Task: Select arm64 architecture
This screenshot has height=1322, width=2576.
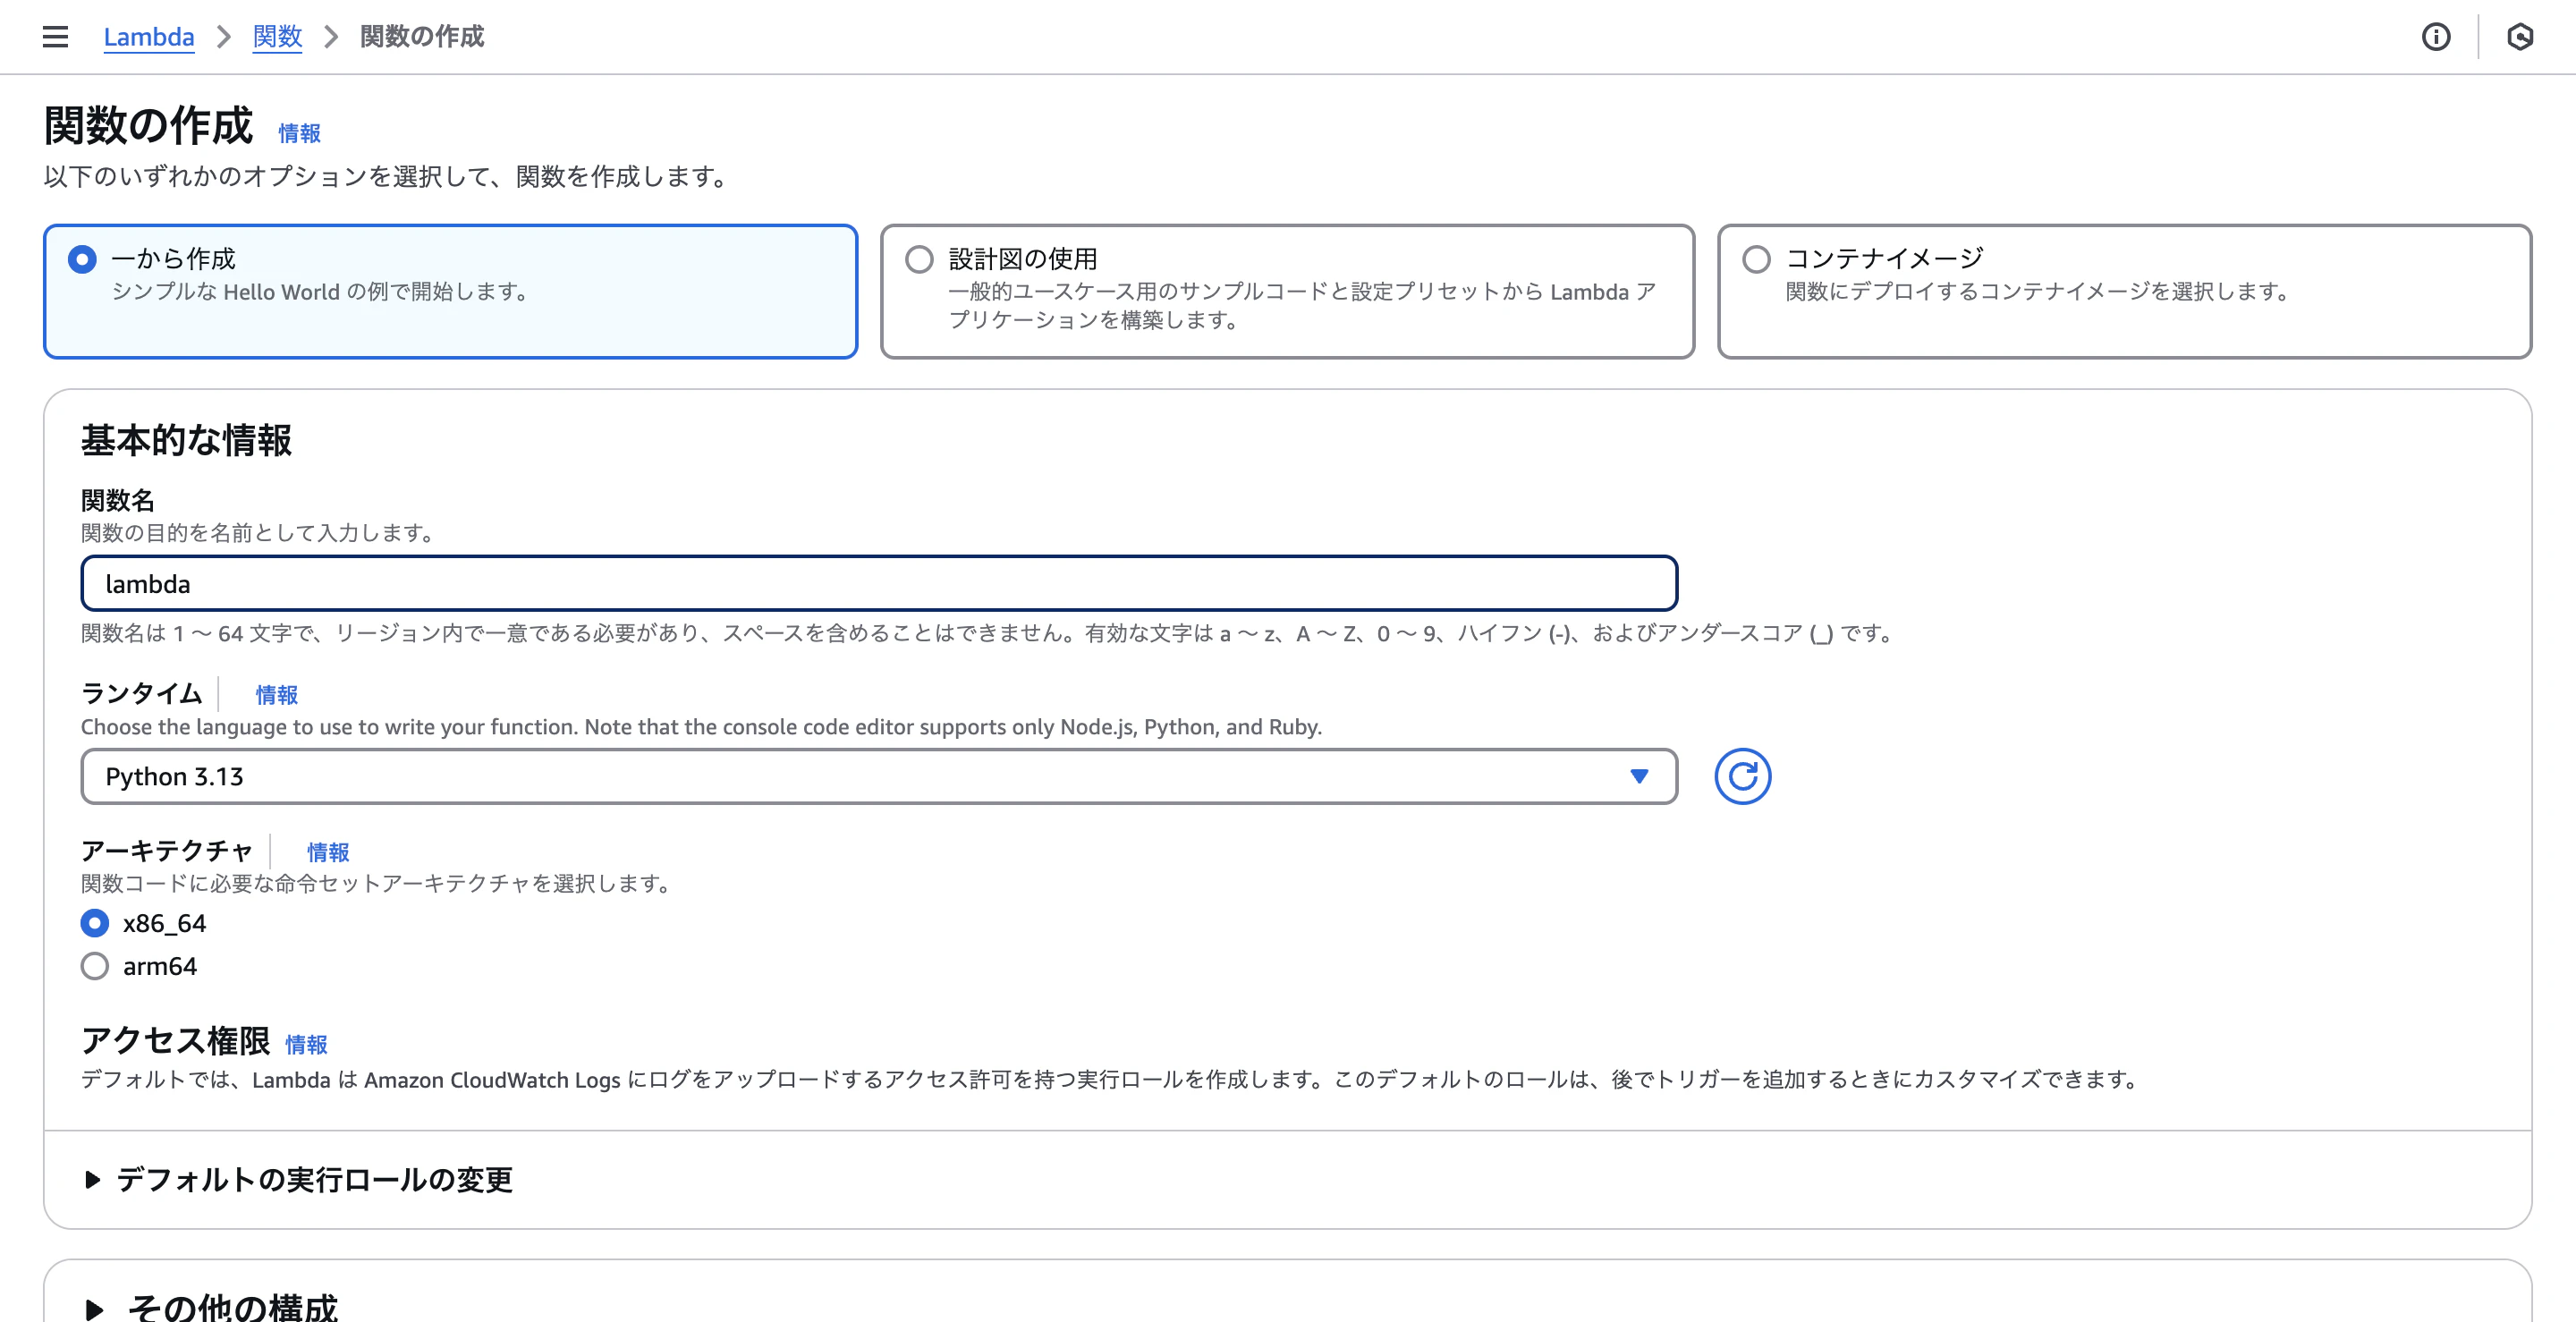Action: (95, 966)
